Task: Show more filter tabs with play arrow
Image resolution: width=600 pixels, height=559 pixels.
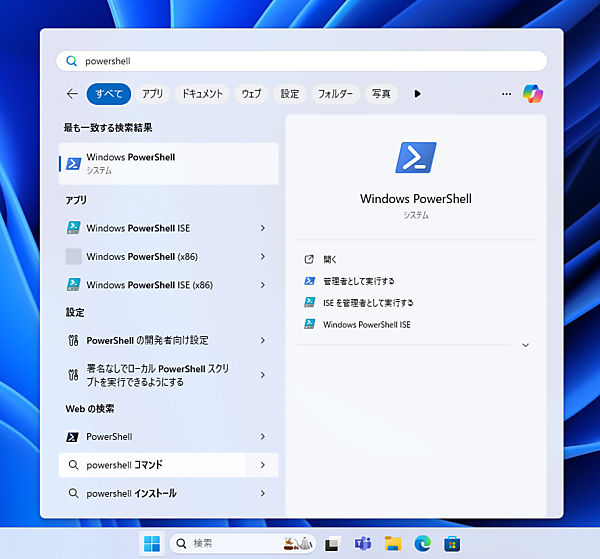Action: 417,94
